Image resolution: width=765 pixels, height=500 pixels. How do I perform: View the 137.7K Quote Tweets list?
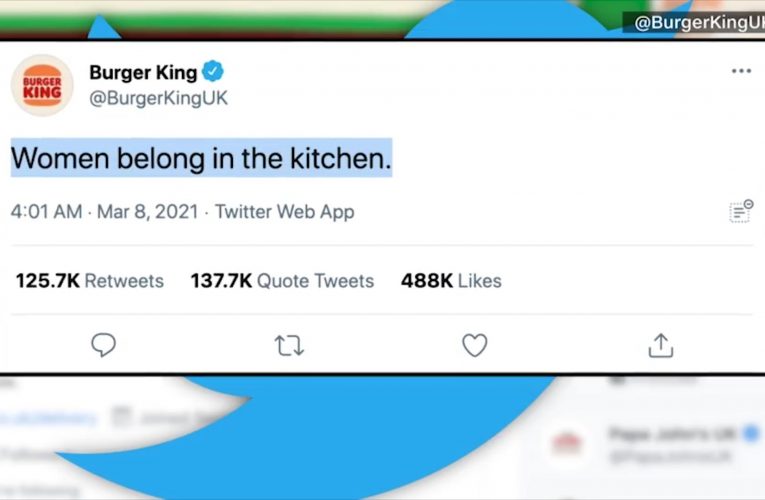pyautogui.click(x=282, y=281)
